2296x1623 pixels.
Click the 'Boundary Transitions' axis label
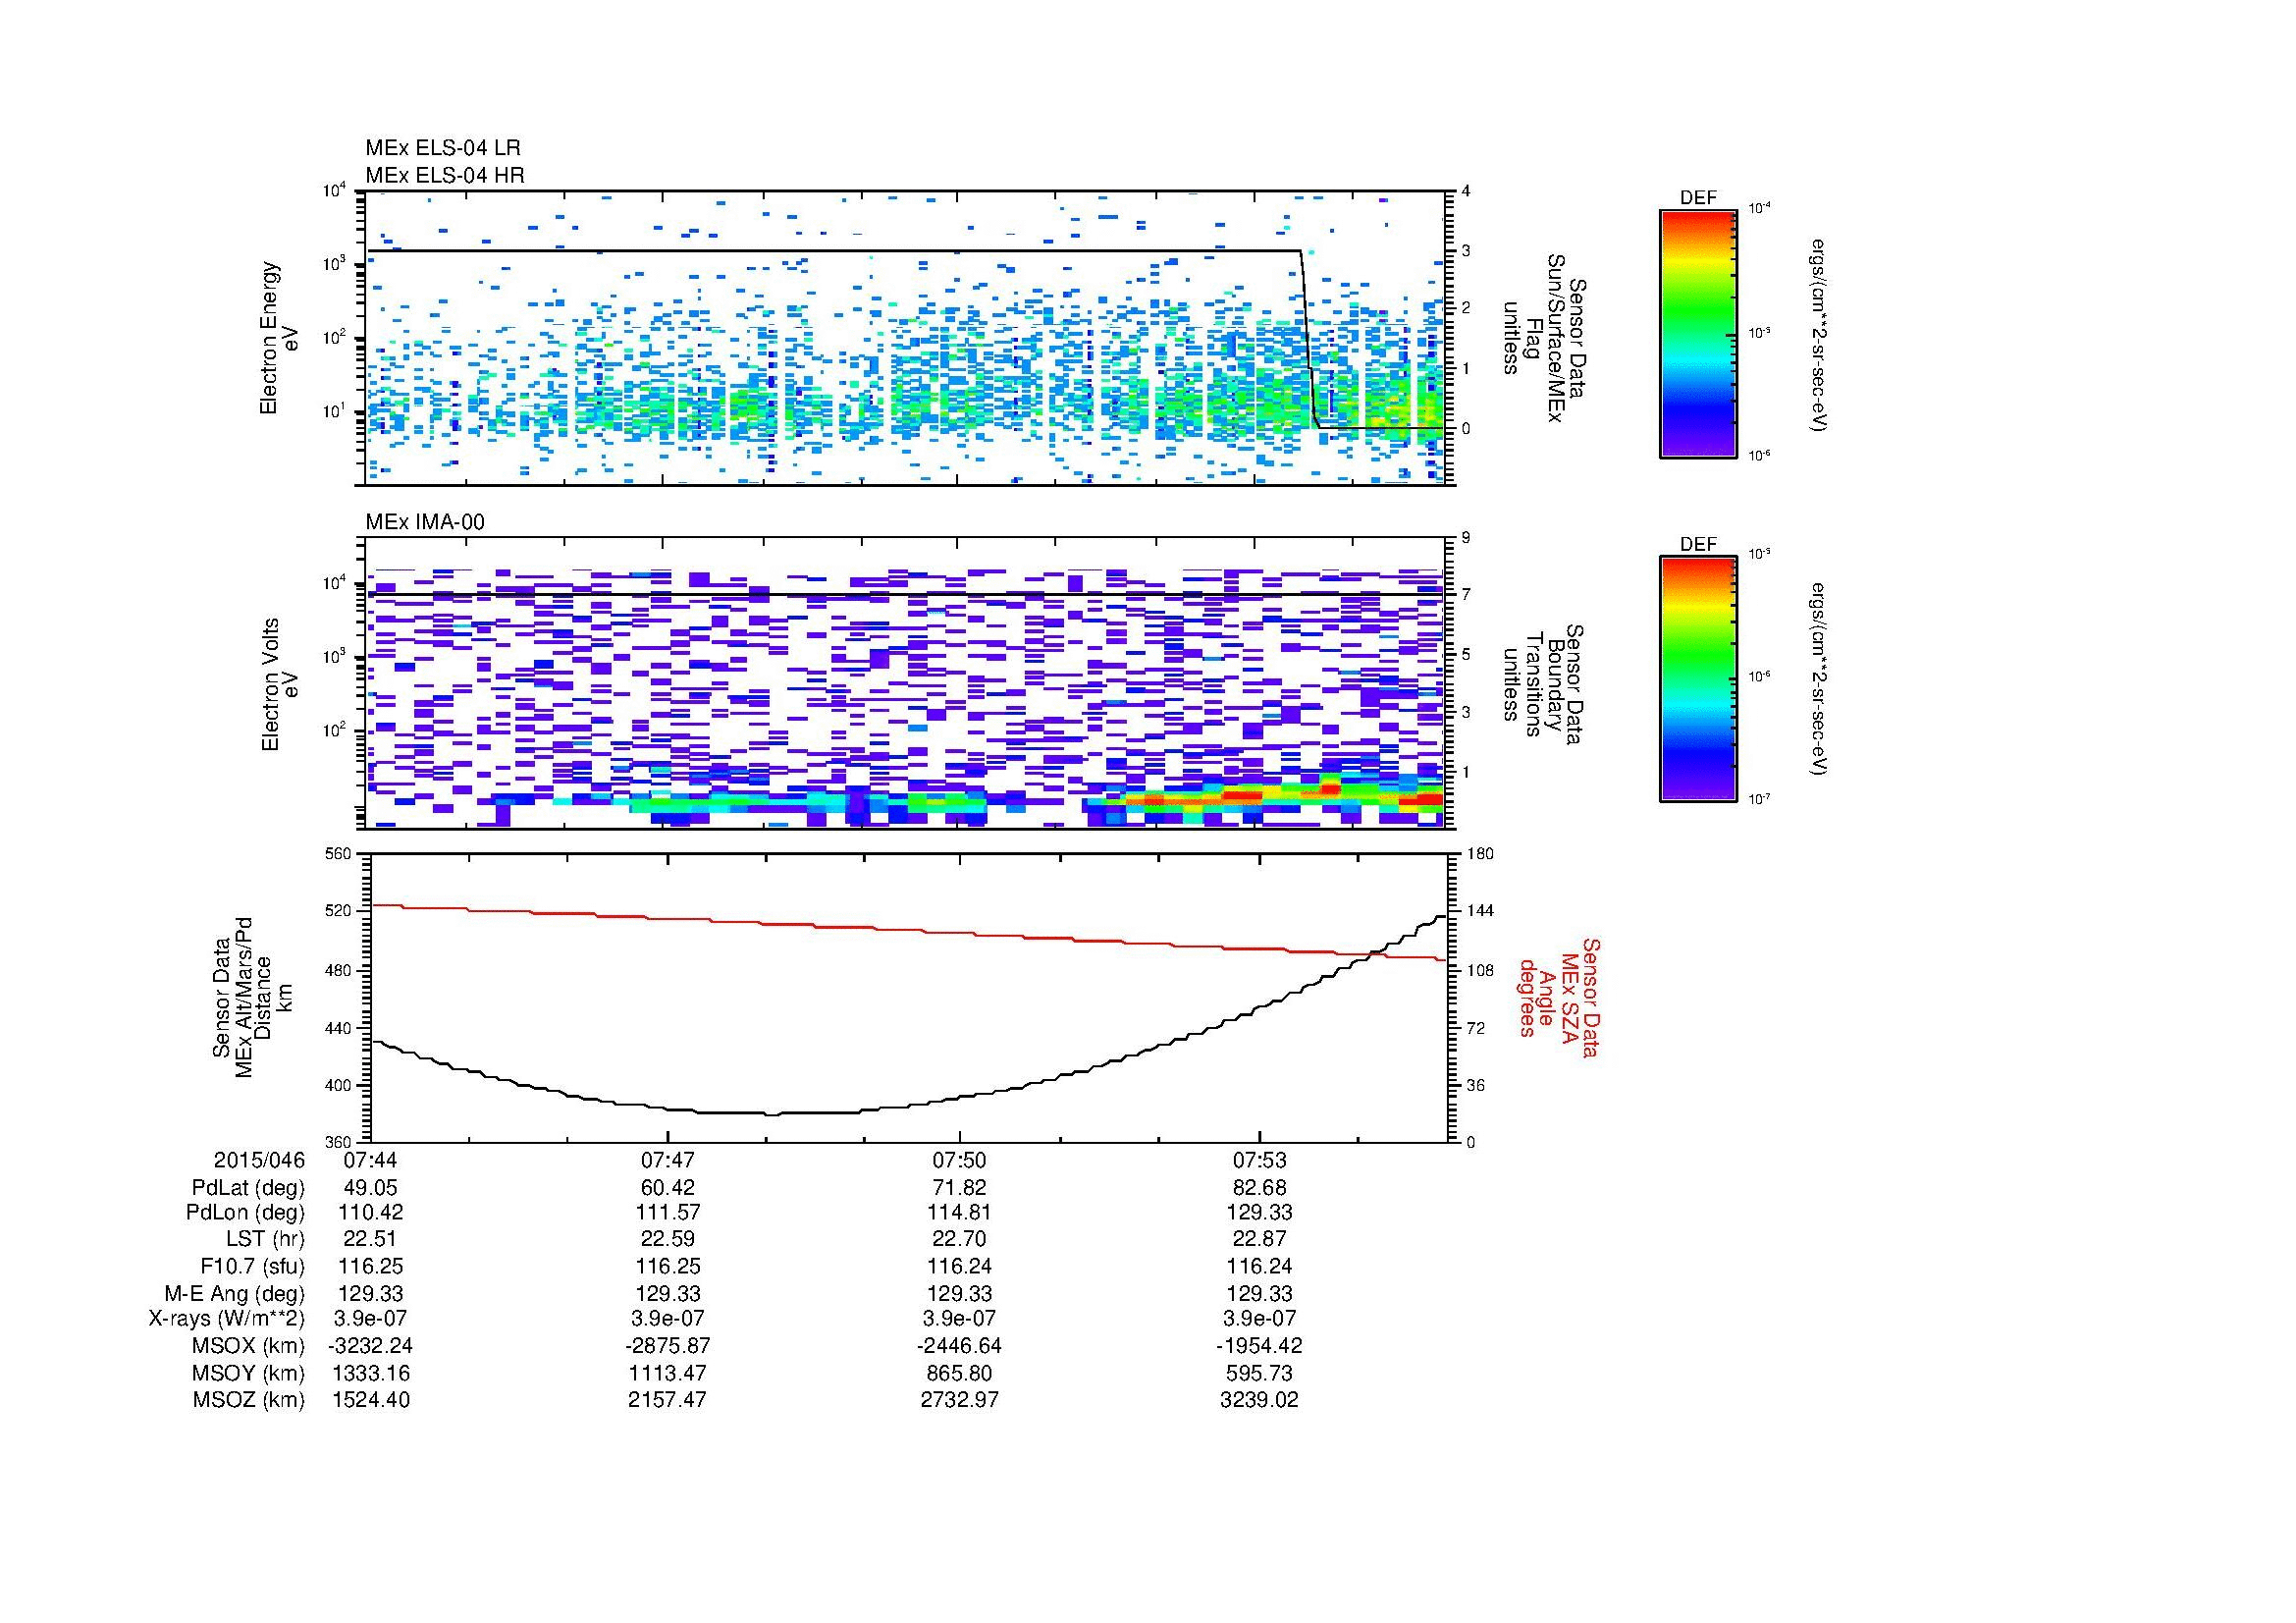pos(1545,685)
